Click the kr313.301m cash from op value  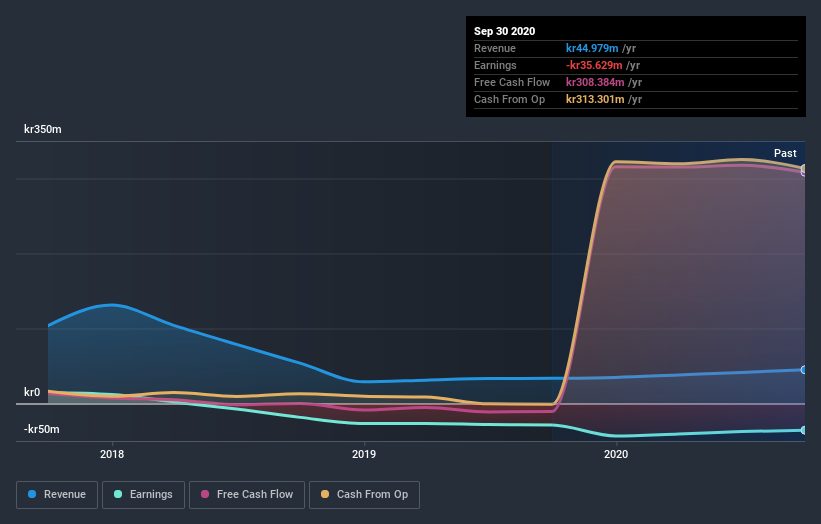pos(595,99)
